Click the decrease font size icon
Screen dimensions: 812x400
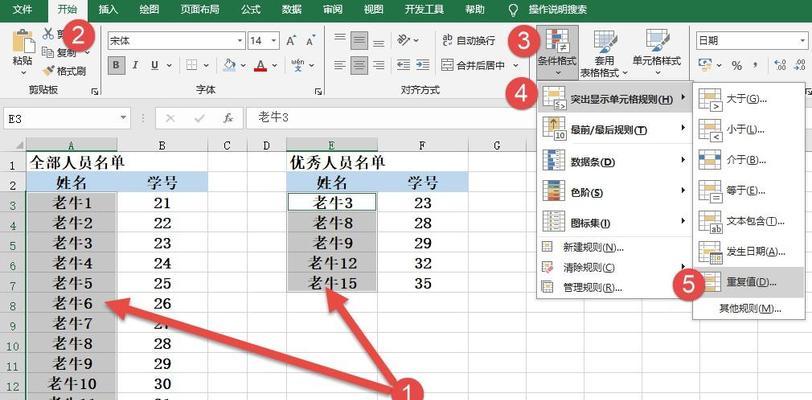(x=310, y=41)
